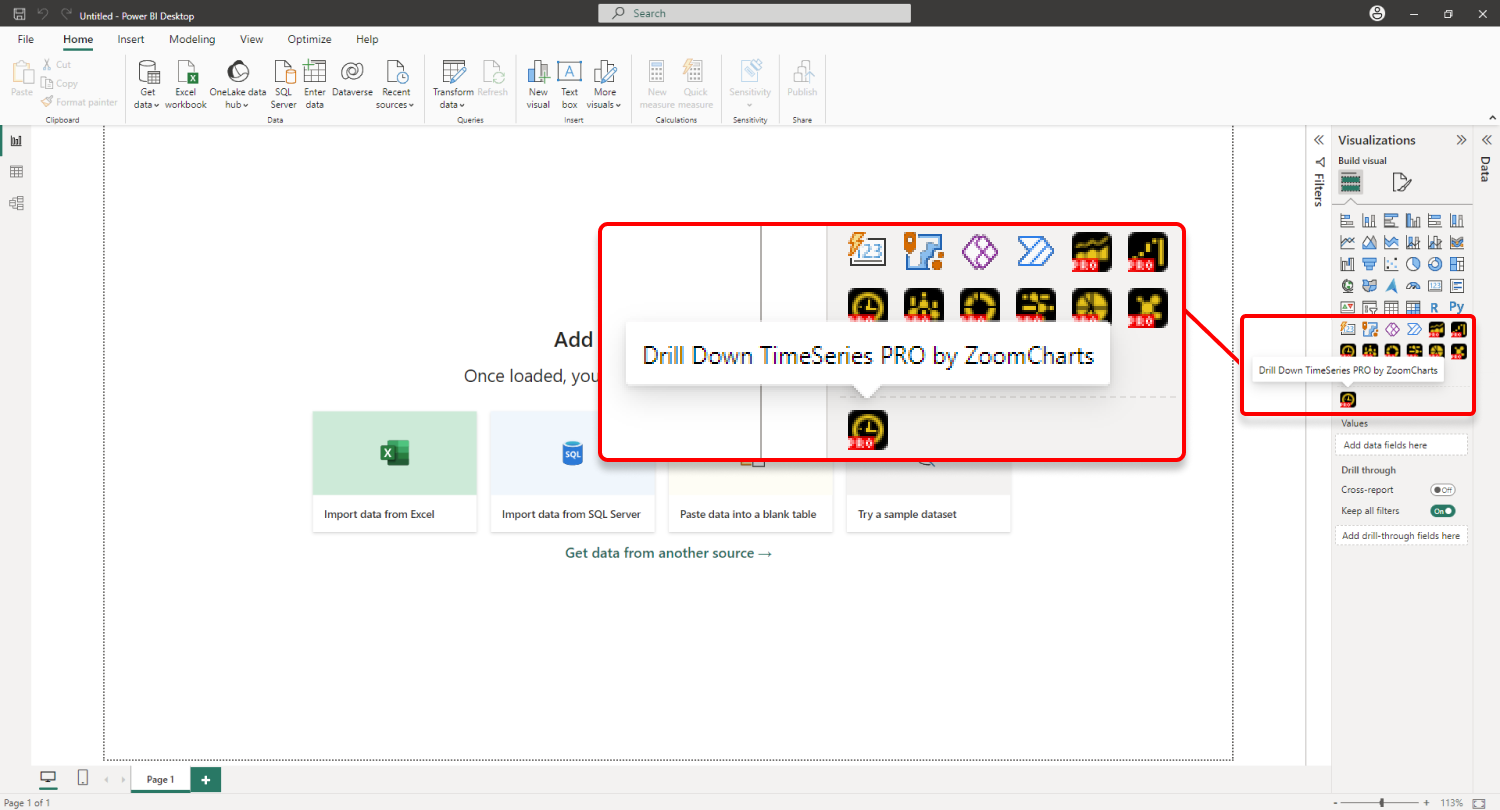Click the SQL Server ribbon button
The height and width of the screenshot is (810, 1500).
[284, 84]
